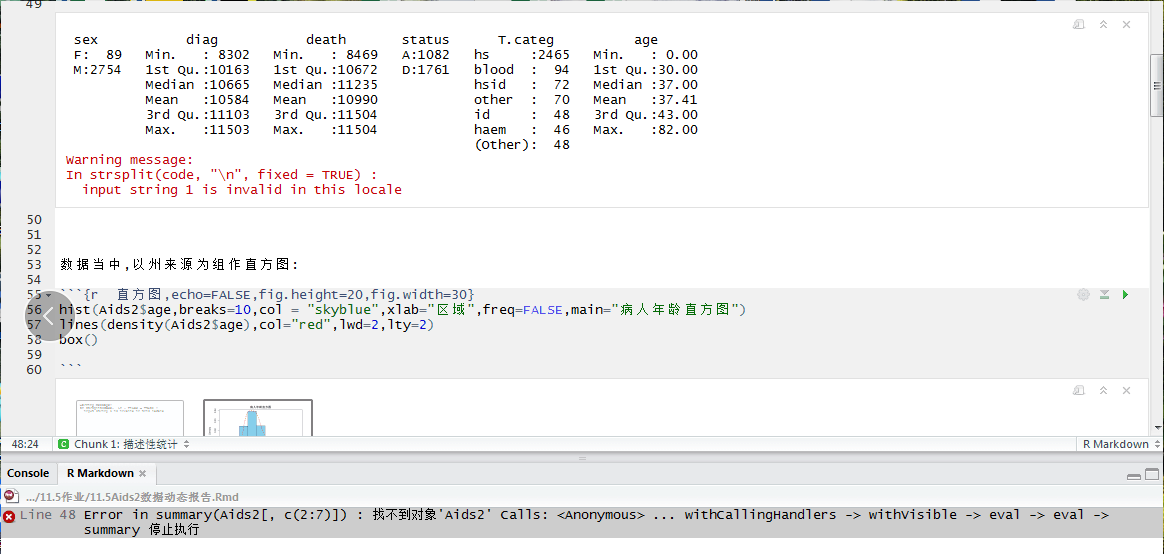Click the 'hs :2465' output value
The image size is (1164, 554).
522,55
